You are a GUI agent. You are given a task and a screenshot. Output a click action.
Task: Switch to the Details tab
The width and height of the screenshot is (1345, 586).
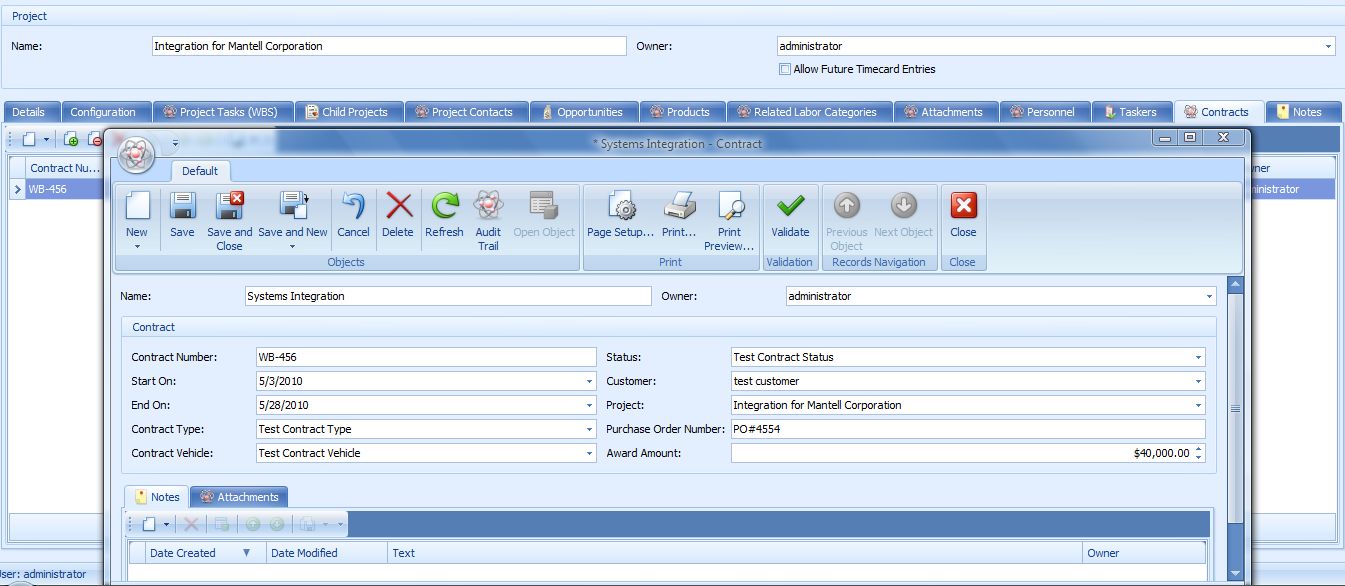(x=29, y=112)
